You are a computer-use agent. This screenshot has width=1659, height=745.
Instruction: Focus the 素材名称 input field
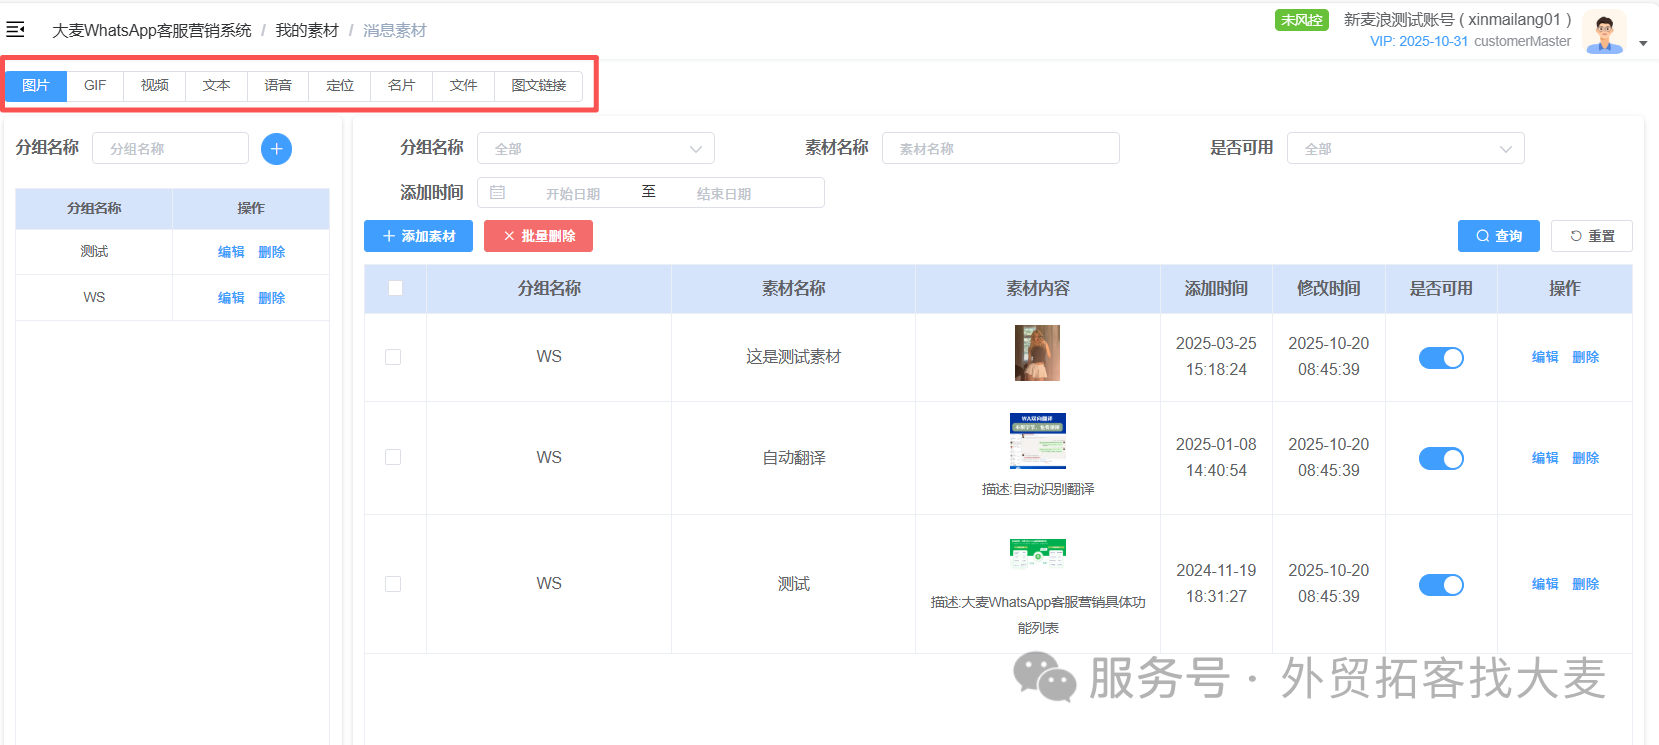point(1000,148)
